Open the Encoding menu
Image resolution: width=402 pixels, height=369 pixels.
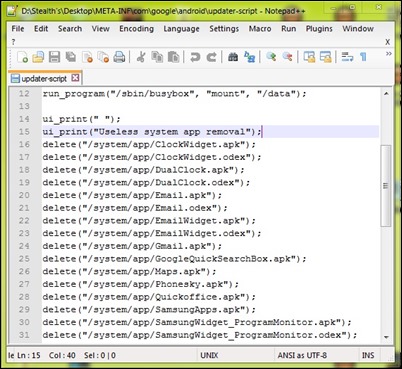tap(137, 29)
